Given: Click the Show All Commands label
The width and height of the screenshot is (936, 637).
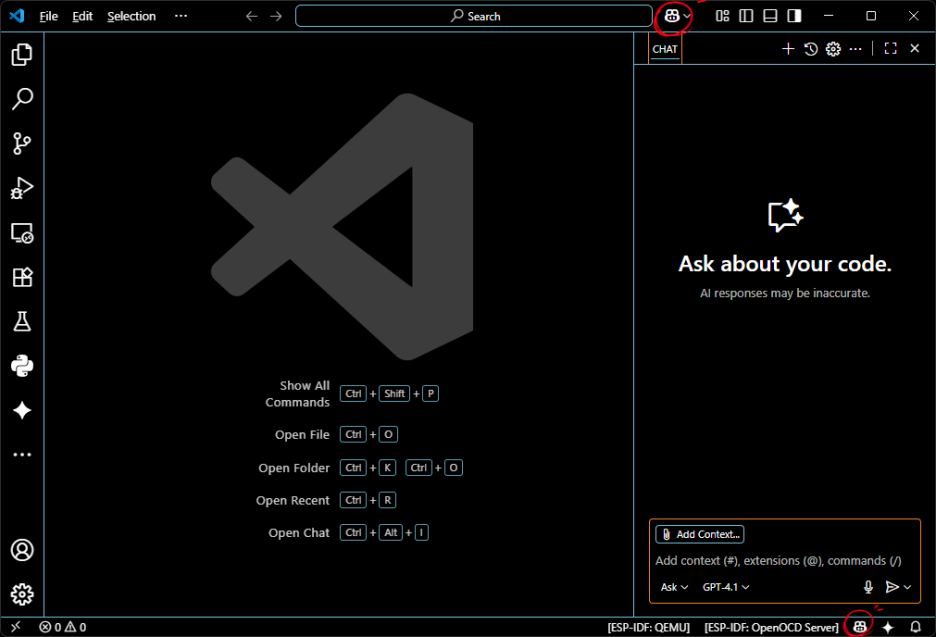Looking at the screenshot, I should coord(297,393).
